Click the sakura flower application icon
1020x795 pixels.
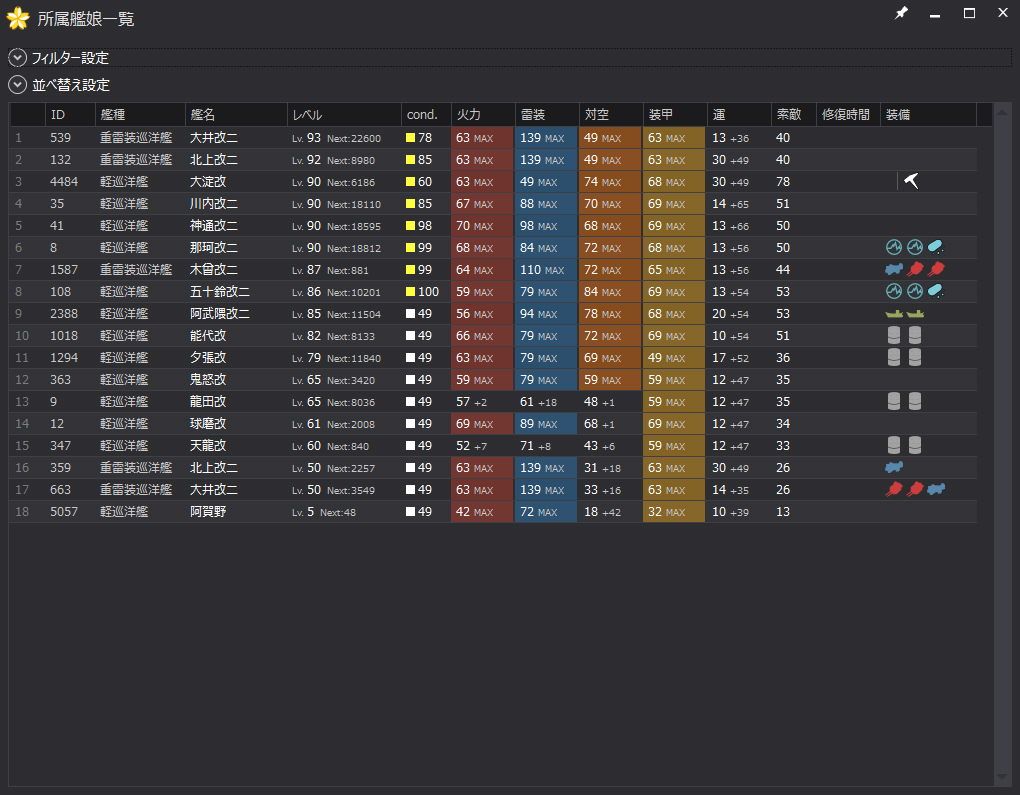pyautogui.click(x=18, y=18)
